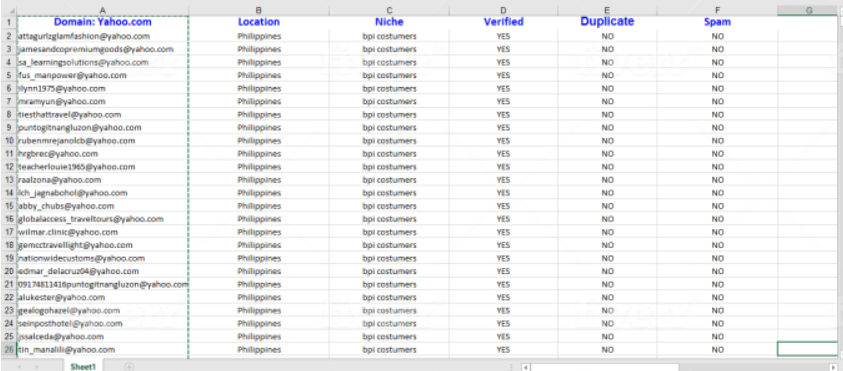This screenshot has width=843, height=371.
Task: Select the attagurlzglamfashion@yahoo.com cell
Action: [103, 36]
